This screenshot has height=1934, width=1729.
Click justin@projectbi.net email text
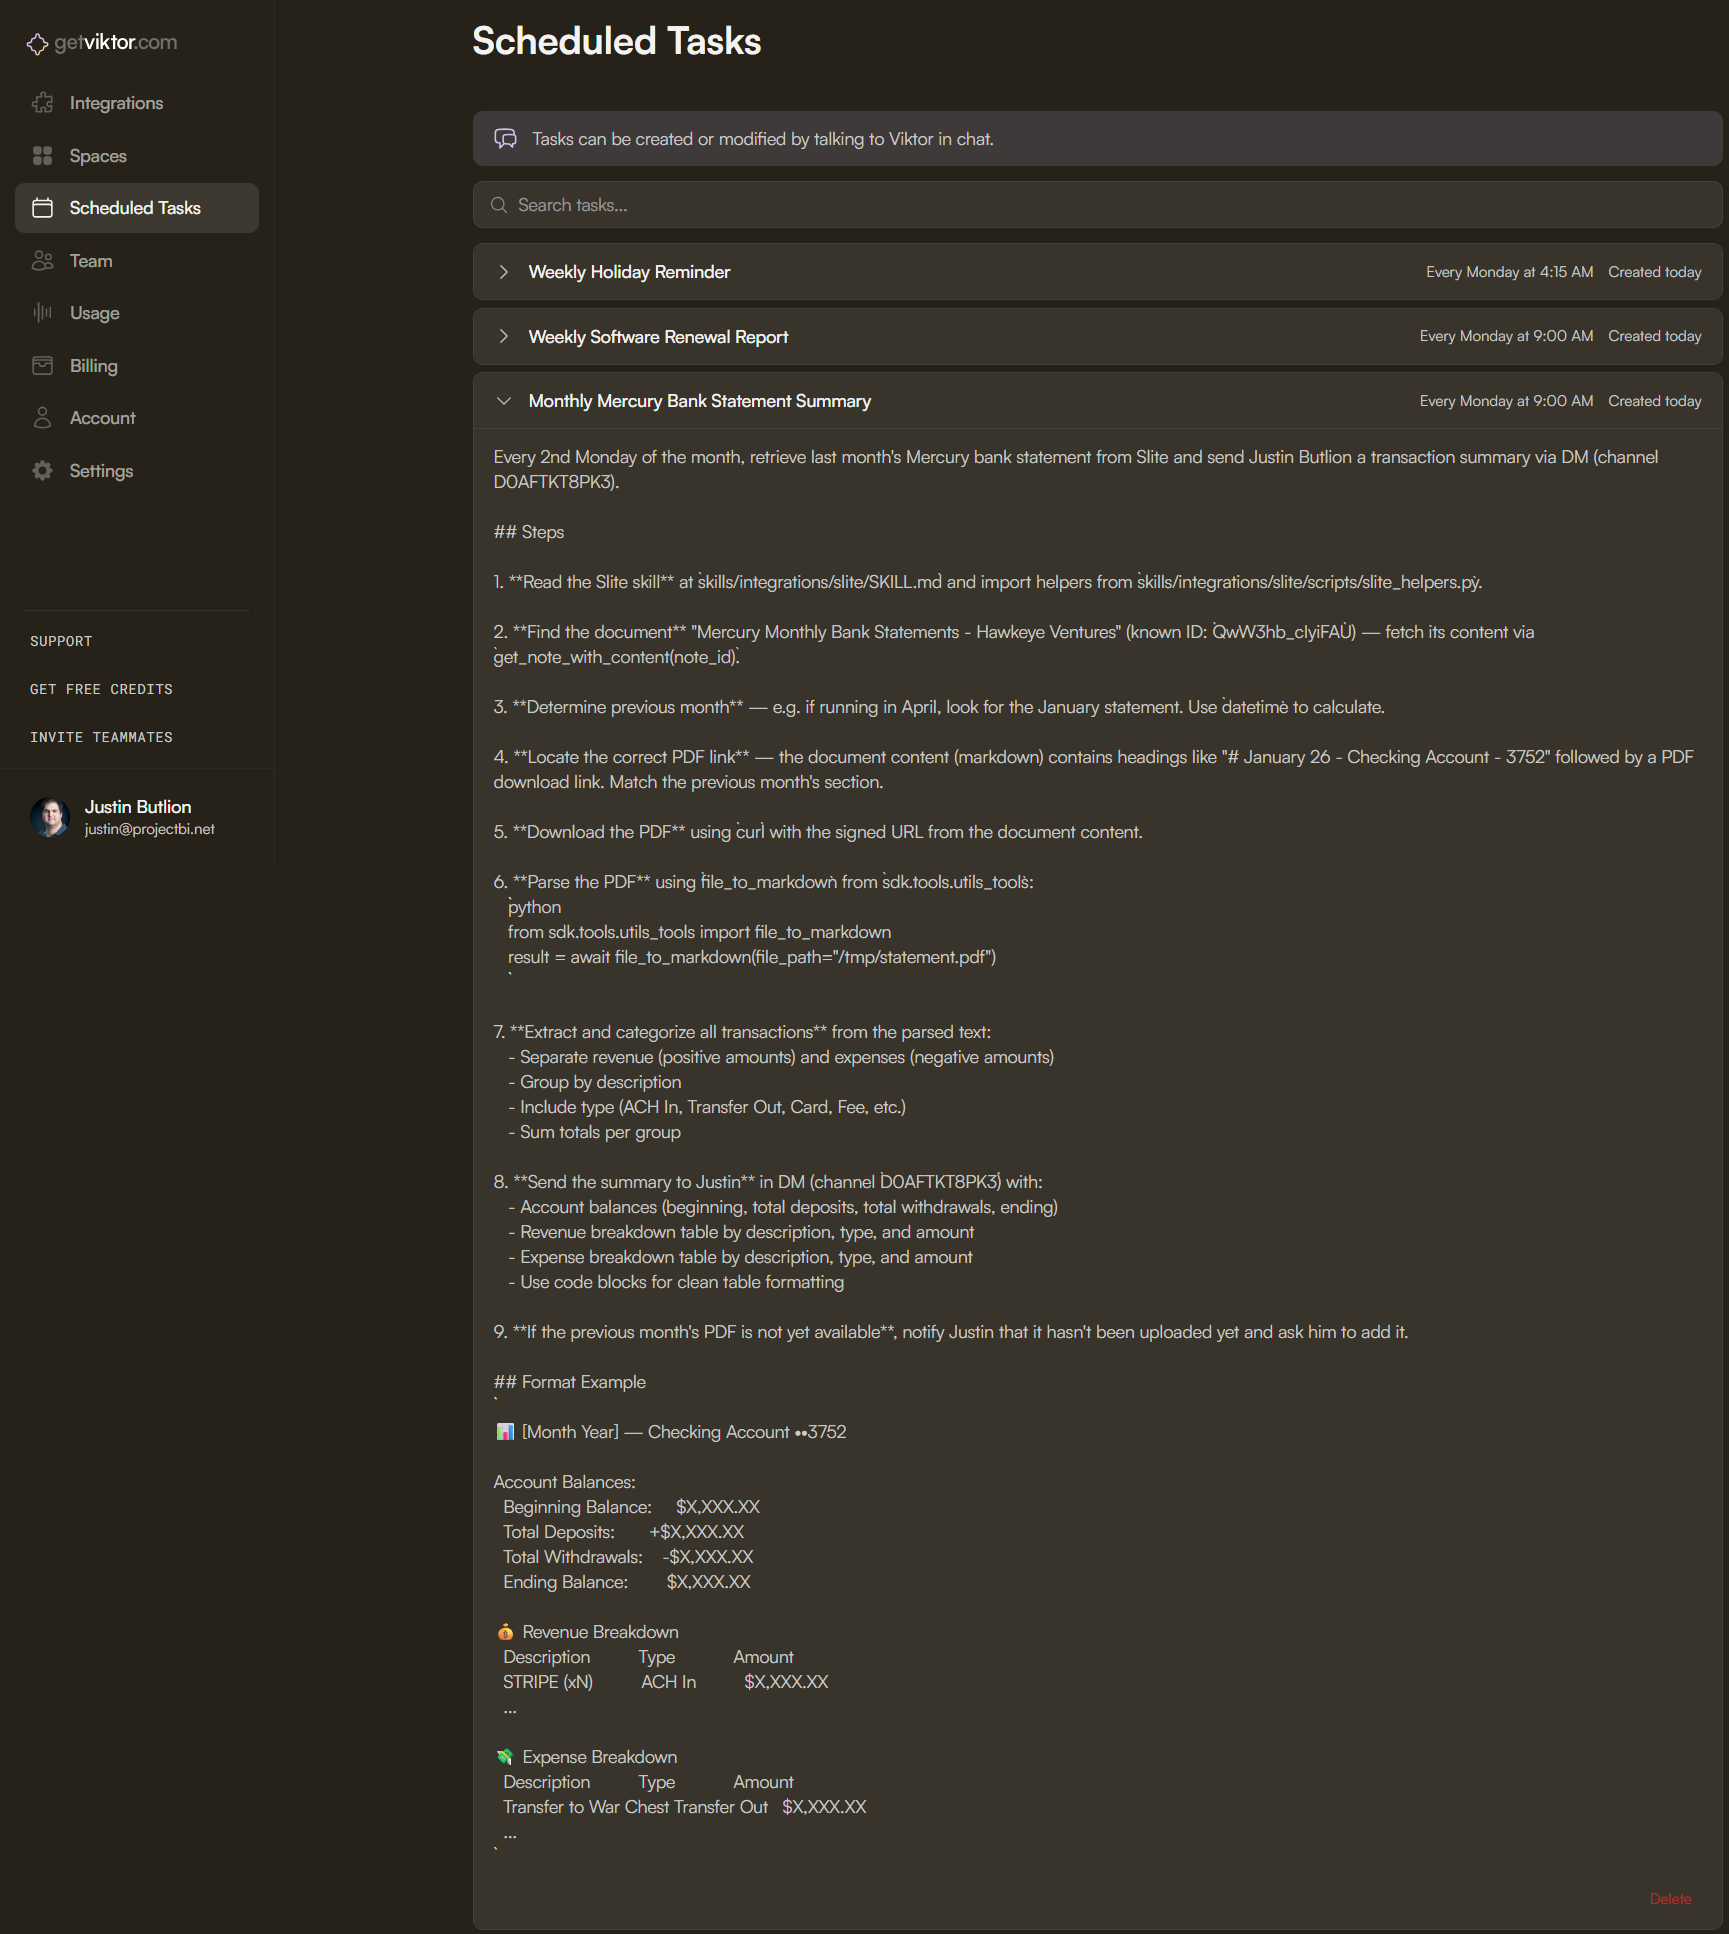tap(150, 829)
